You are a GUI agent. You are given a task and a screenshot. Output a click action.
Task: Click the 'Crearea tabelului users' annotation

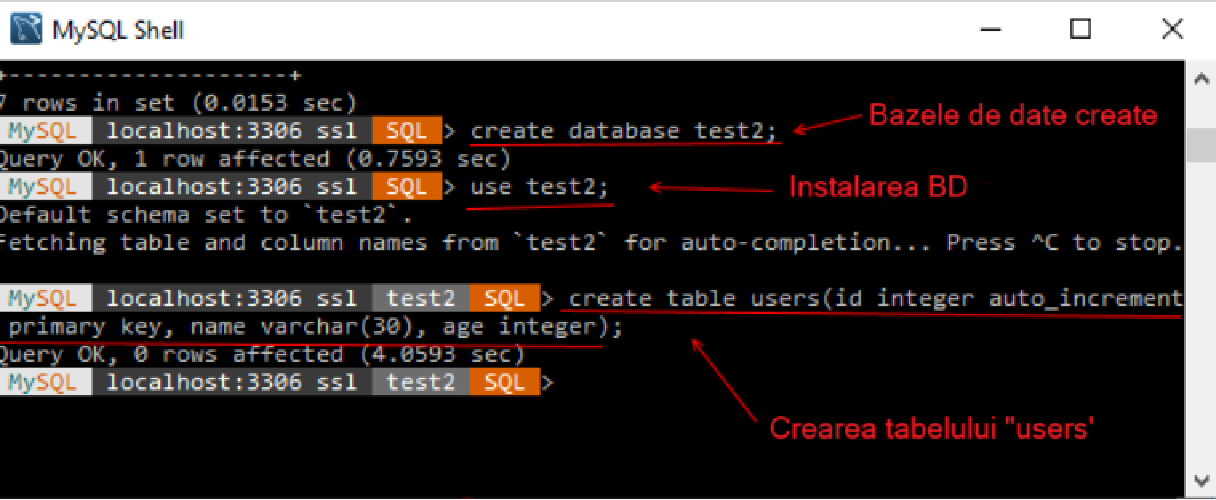pyautogui.click(x=934, y=429)
